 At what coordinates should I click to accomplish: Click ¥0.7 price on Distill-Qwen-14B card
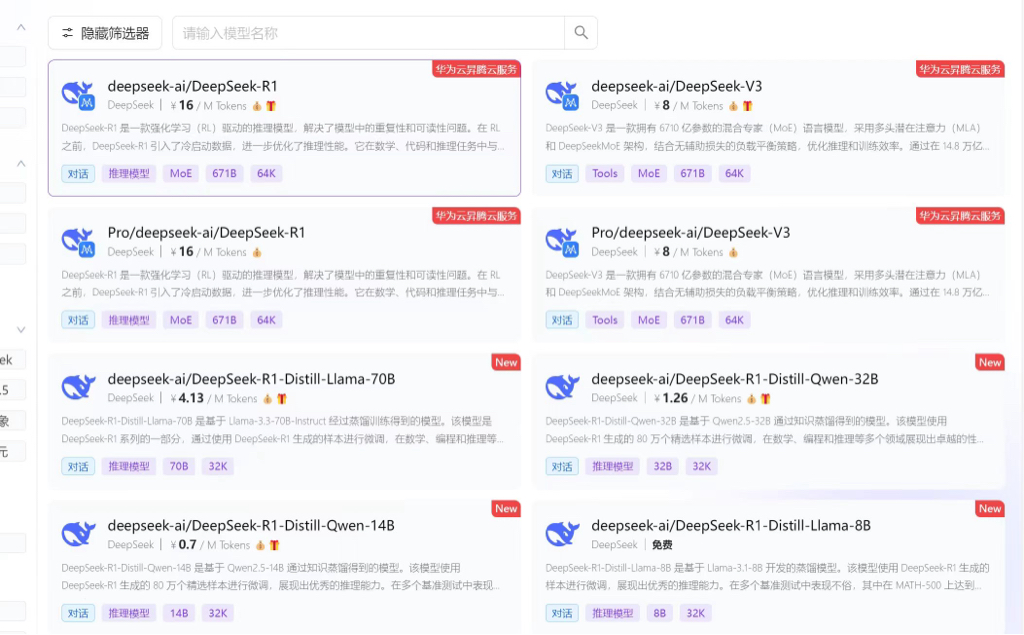(x=184, y=545)
